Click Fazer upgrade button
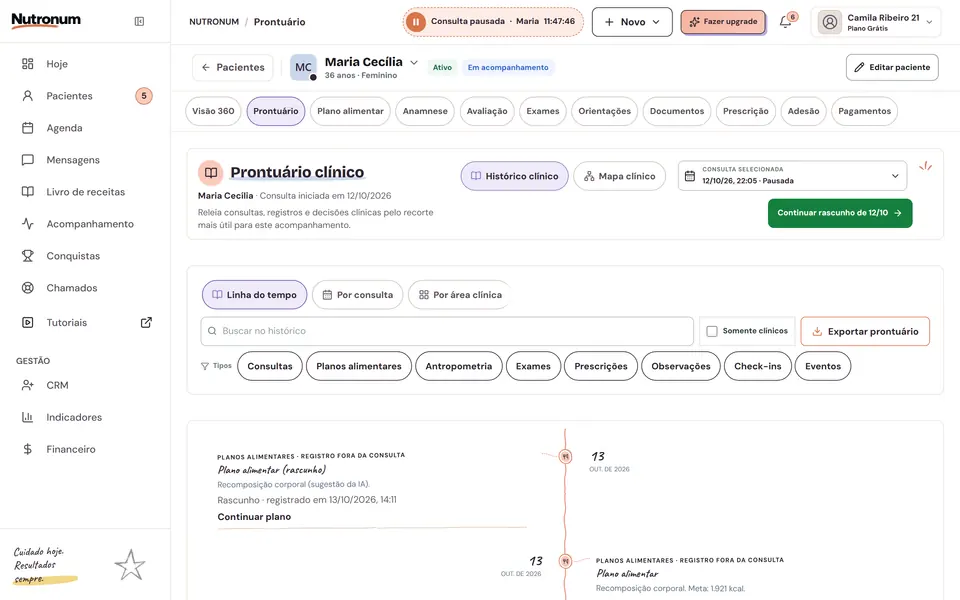This screenshot has width=960, height=600. pyautogui.click(x=723, y=22)
